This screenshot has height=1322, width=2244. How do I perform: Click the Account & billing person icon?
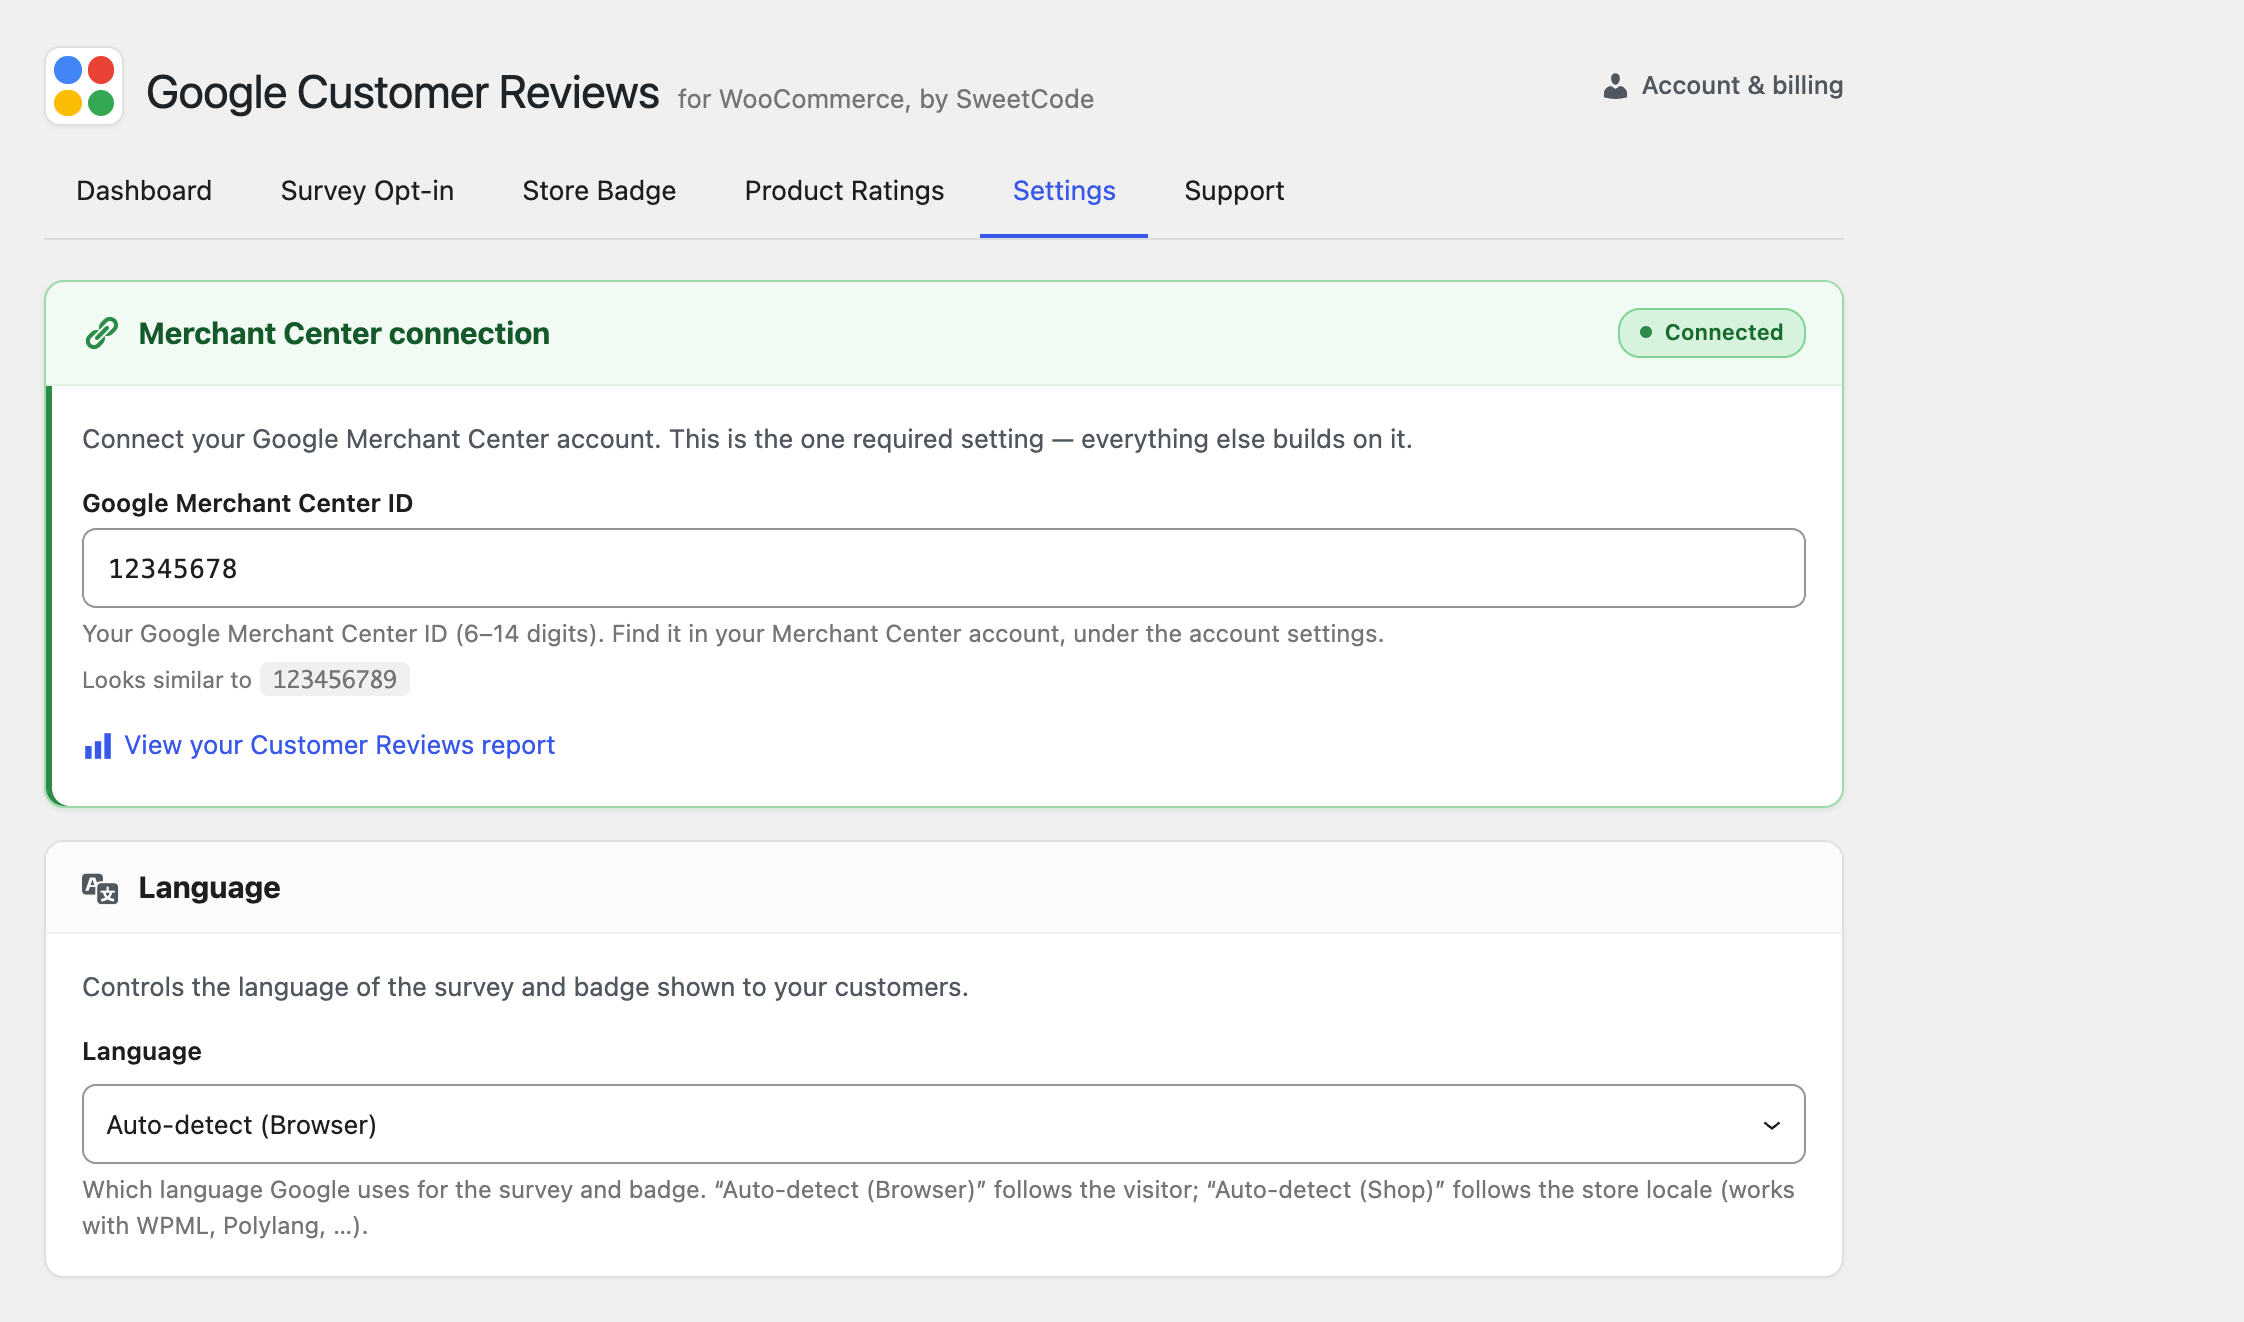(x=1615, y=86)
